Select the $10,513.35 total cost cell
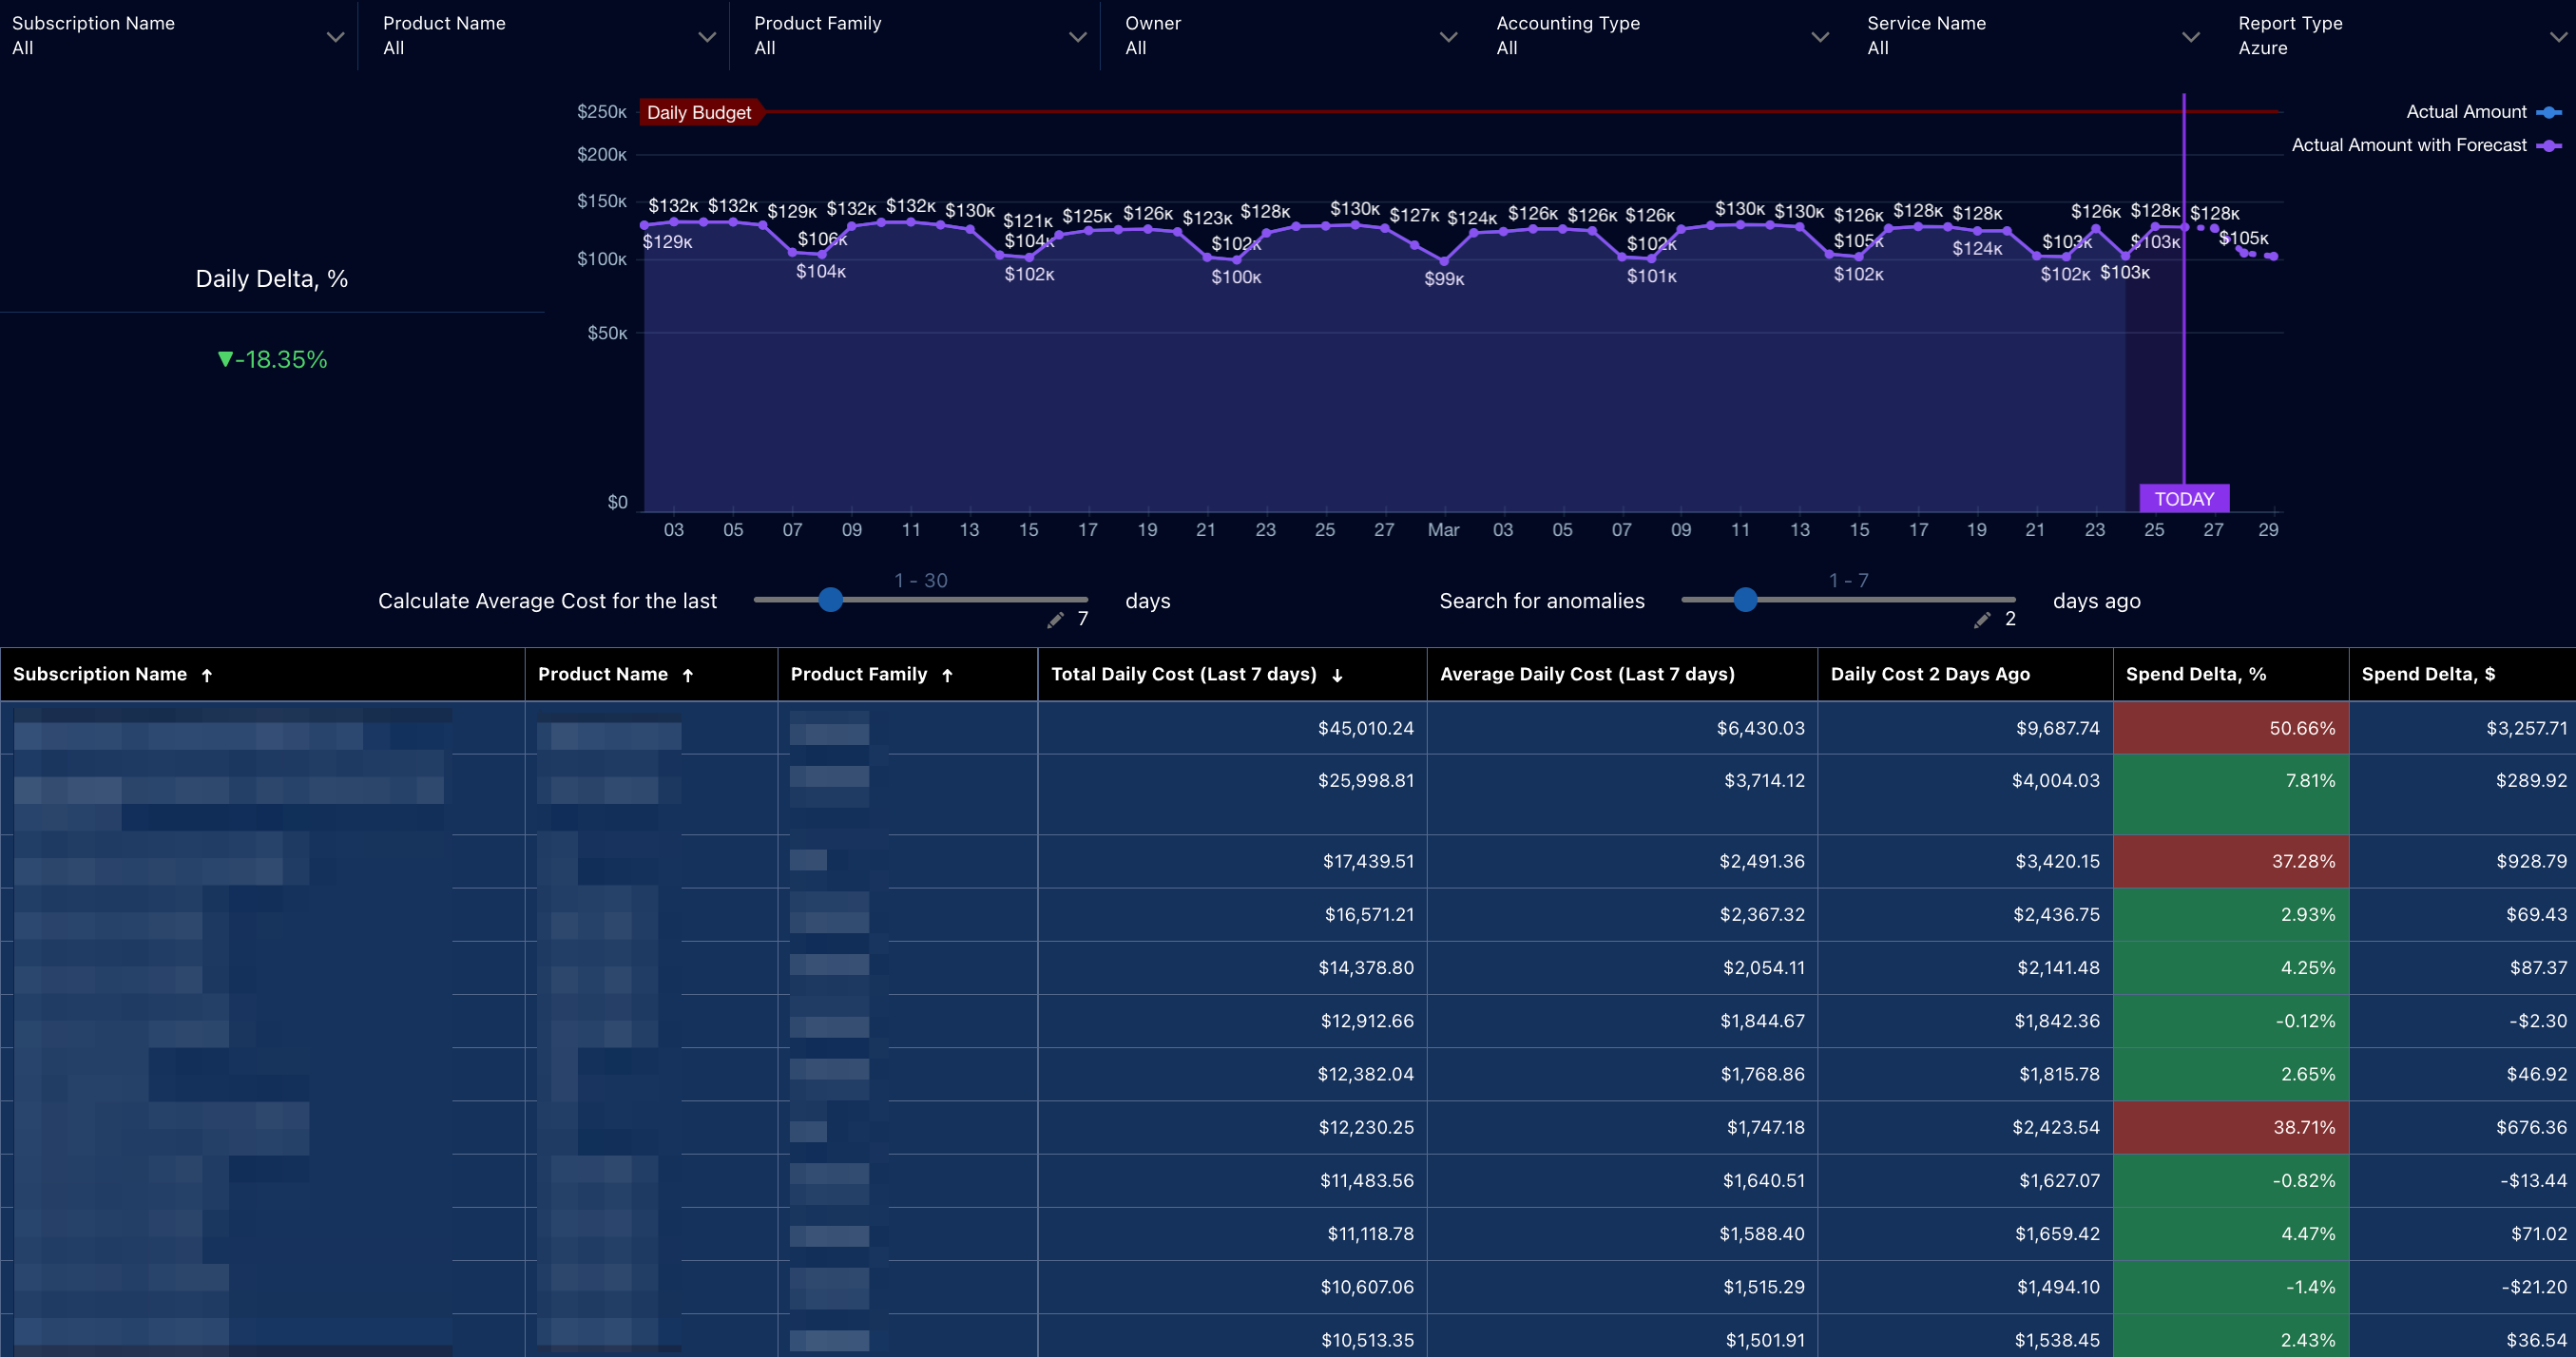This screenshot has width=2576, height=1357. [x=1232, y=1336]
